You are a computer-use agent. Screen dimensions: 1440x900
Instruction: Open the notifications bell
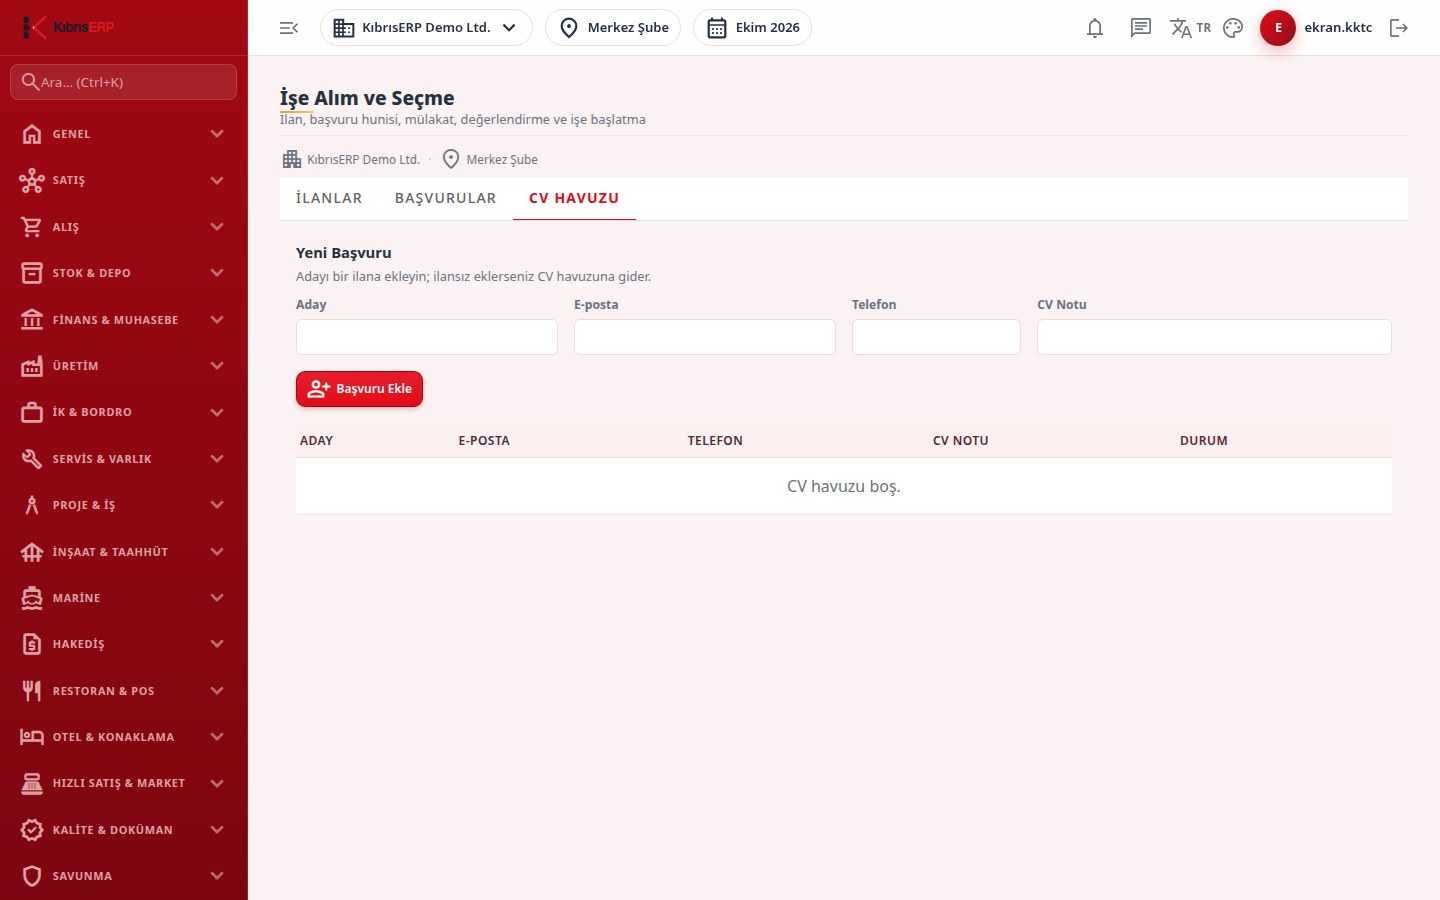(1095, 28)
